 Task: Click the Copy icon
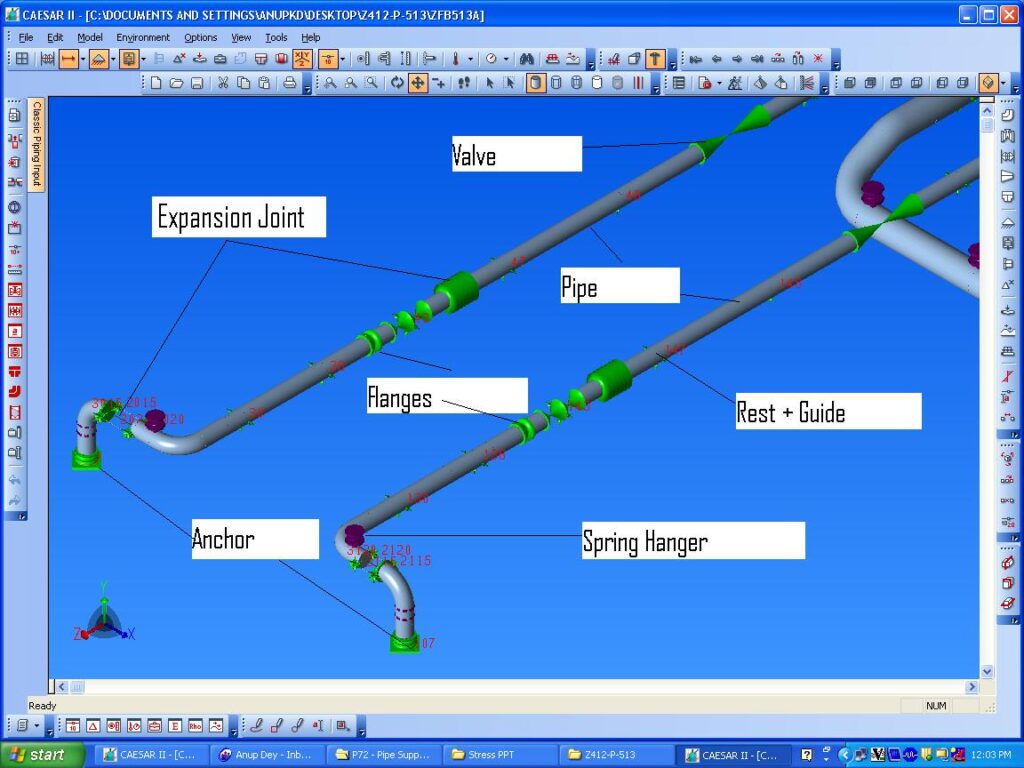(x=243, y=83)
